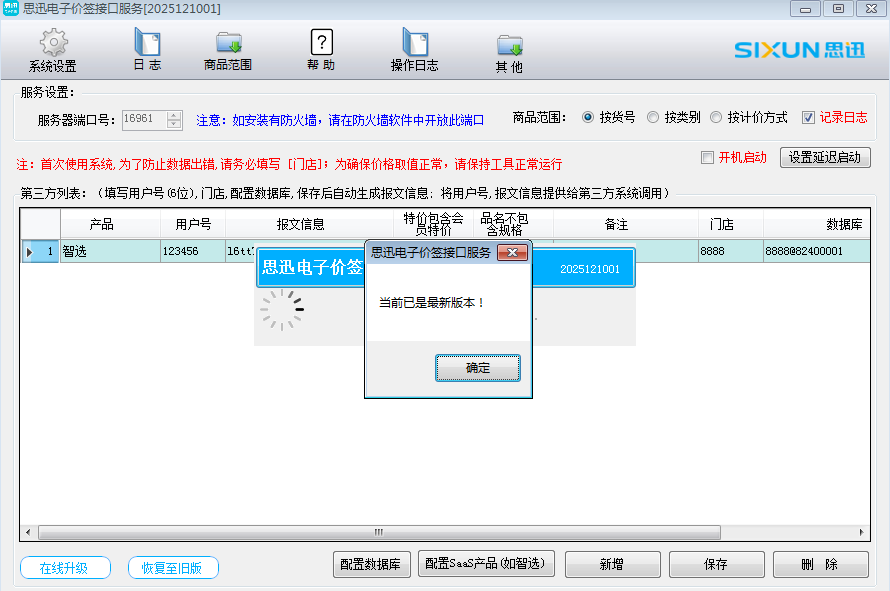
Task: Select the 按货号 radio option
Action: [588, 117]
